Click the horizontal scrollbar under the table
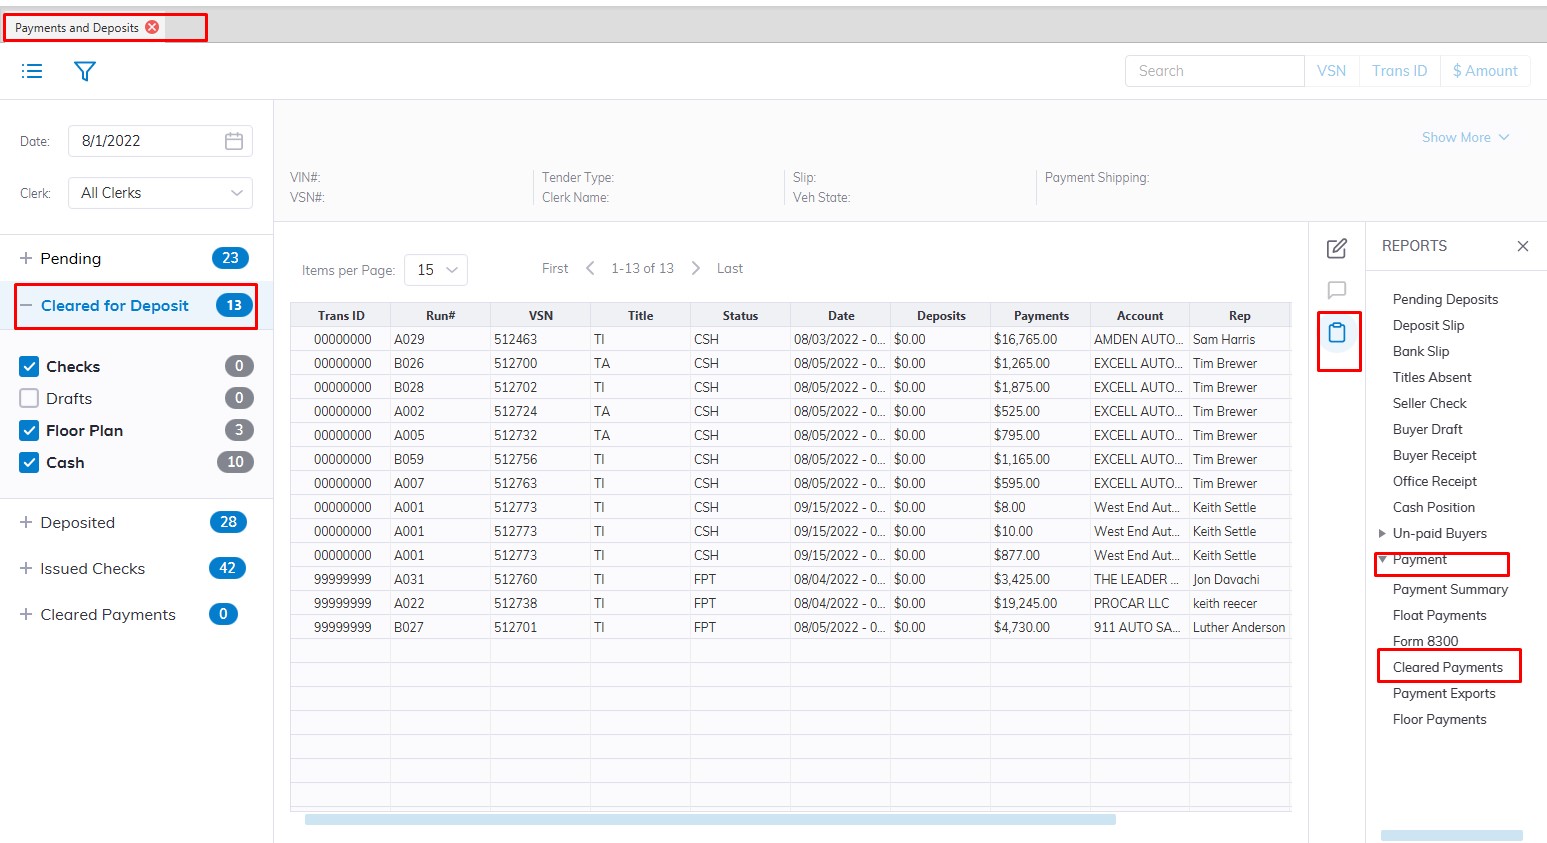This screenshot has height=843, width=1547. click(710, 819)
